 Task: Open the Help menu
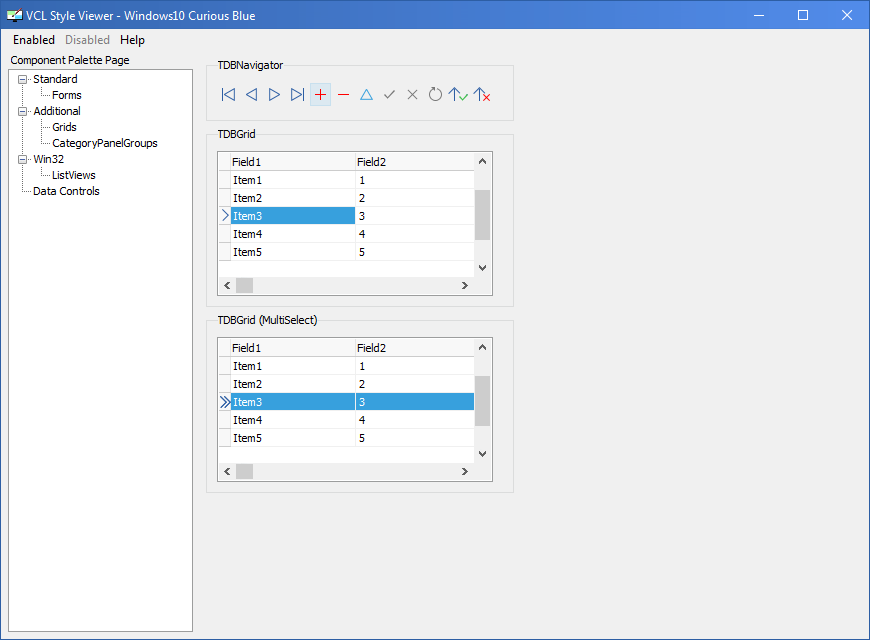[132, 40]
